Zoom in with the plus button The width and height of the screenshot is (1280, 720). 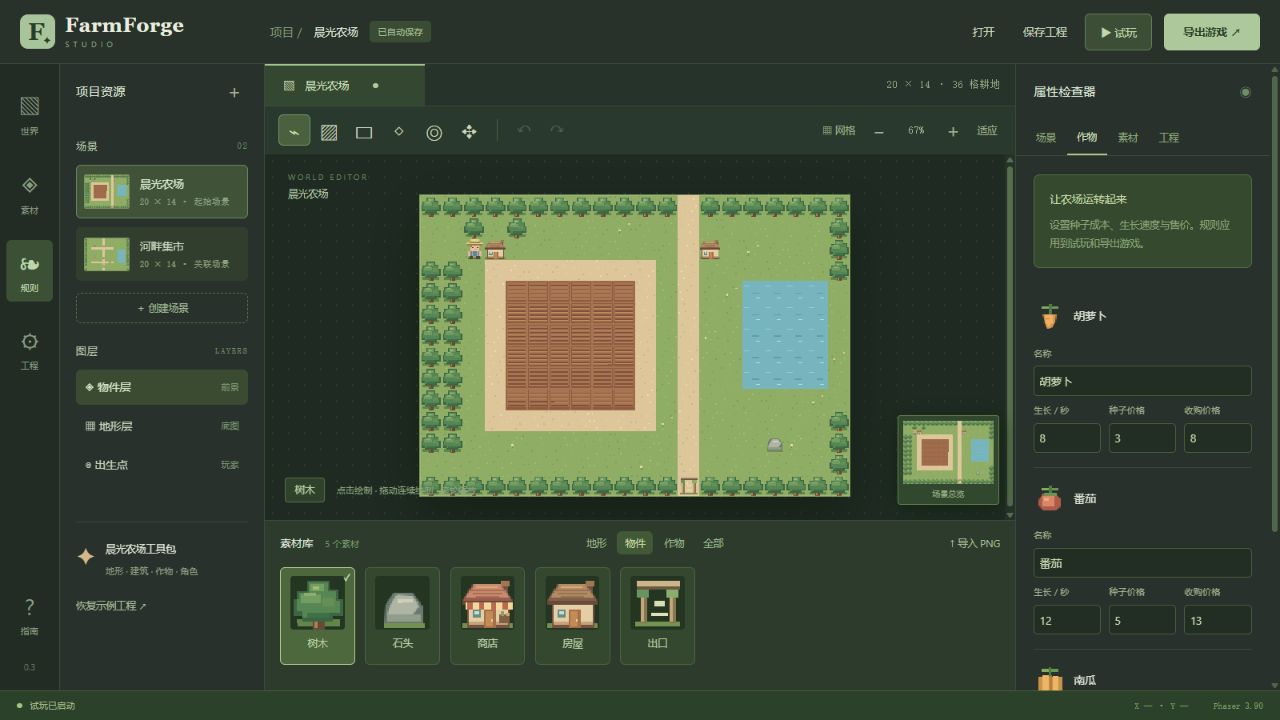click(x=953, y=131)
